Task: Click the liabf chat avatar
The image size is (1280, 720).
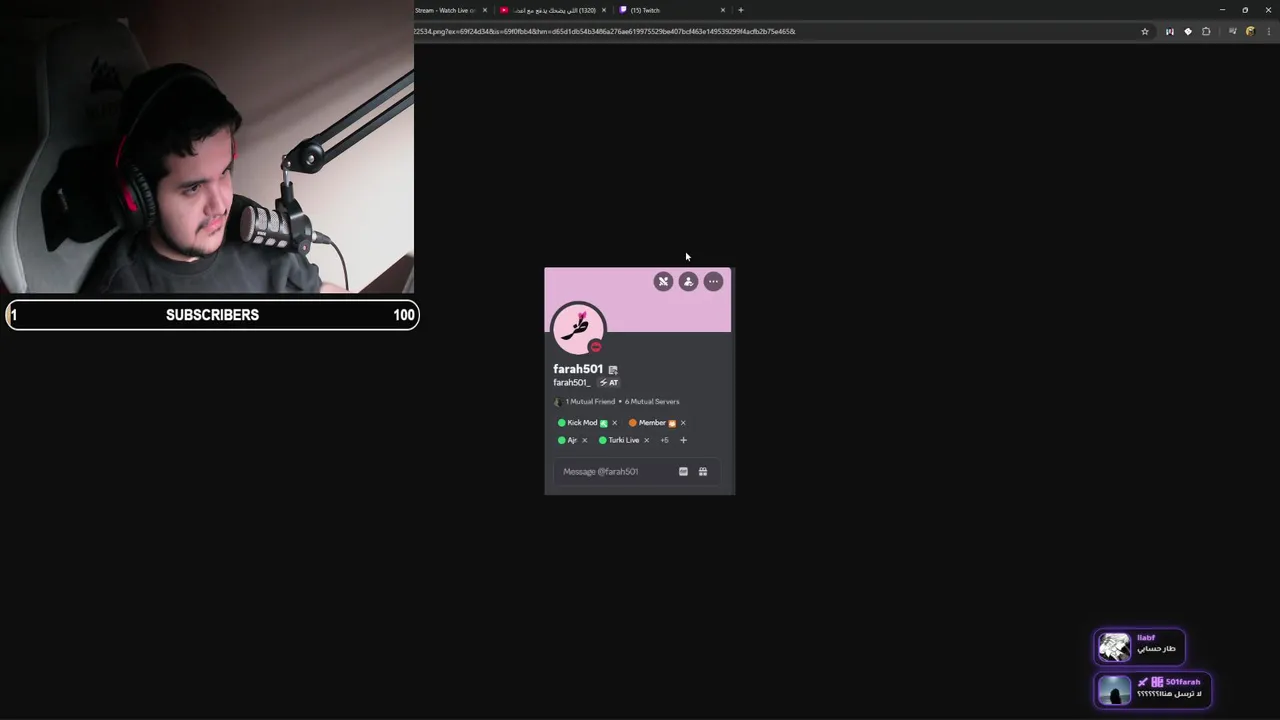Action: [x=1114, y=647]
